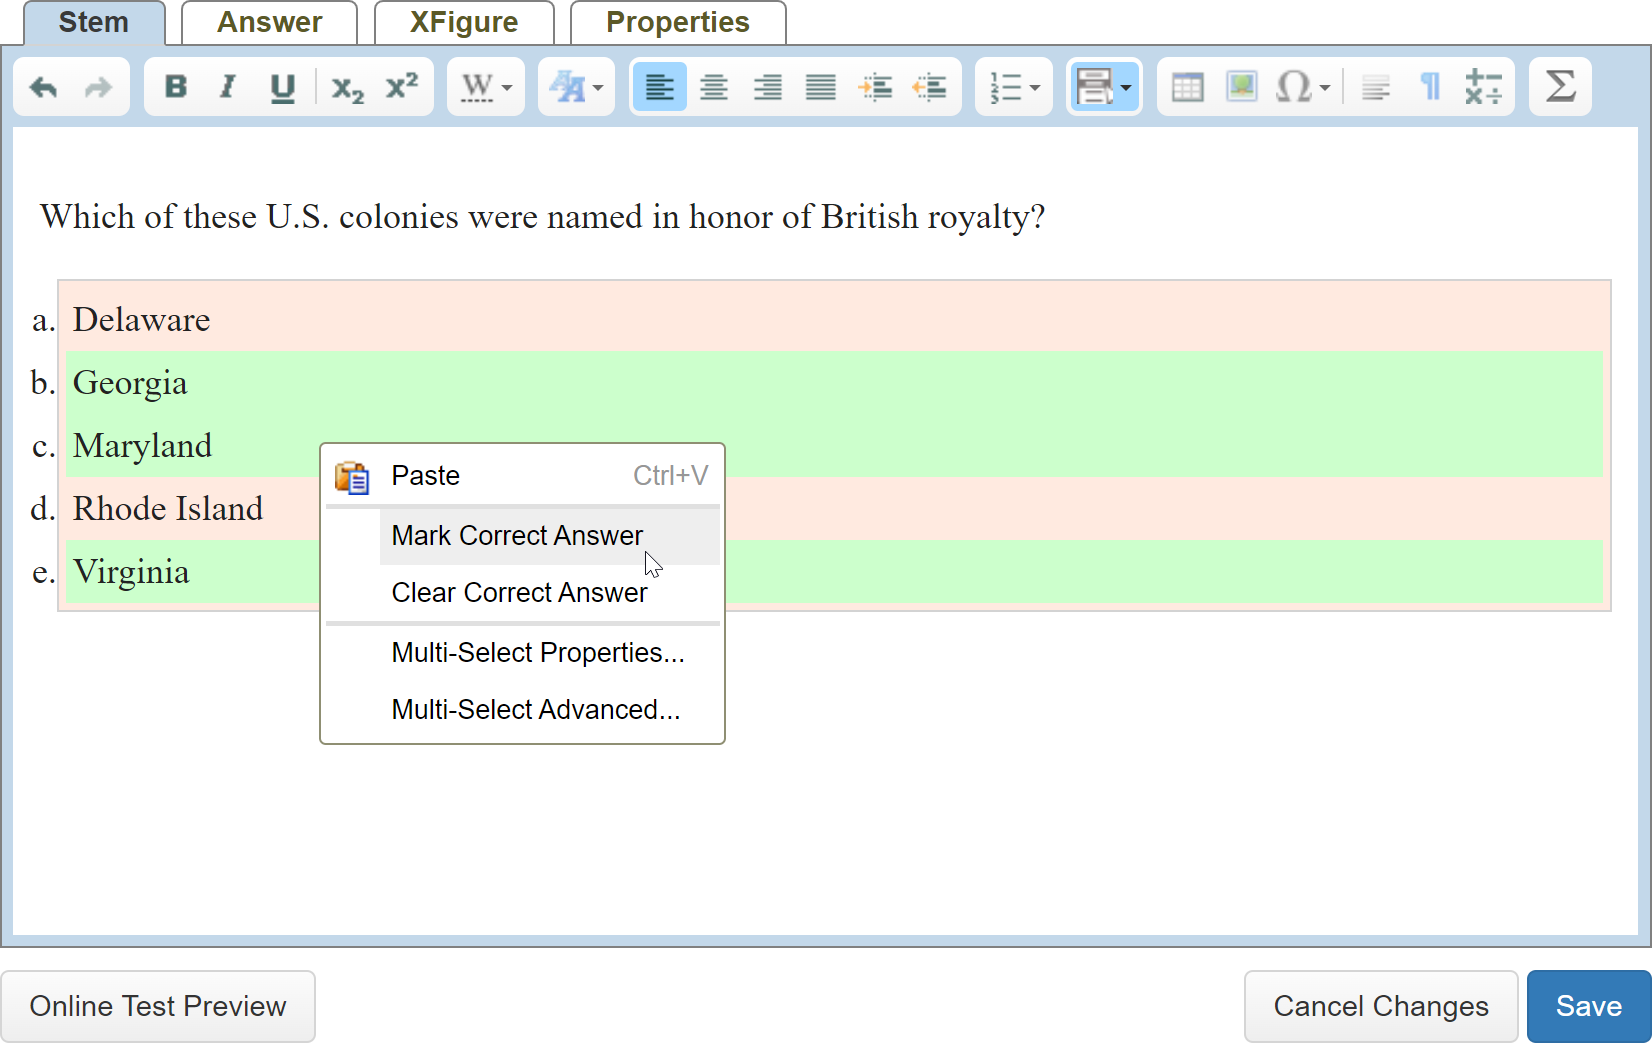The height and width of the screenshot is (1043, 1652).
Task: Click the paragraph lines icon
Action: [1376, 87]
